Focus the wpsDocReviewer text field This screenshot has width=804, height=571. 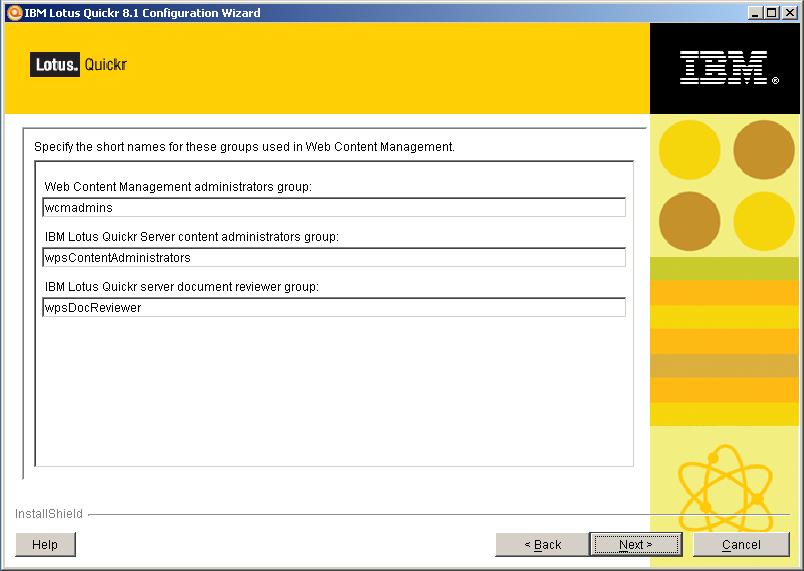tap(334, 308)
